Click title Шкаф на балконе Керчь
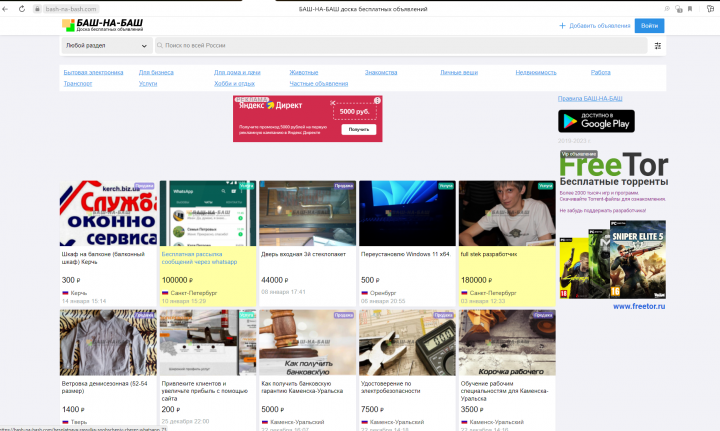This screenshot has width=720, height=431. [x=103, y=258]
